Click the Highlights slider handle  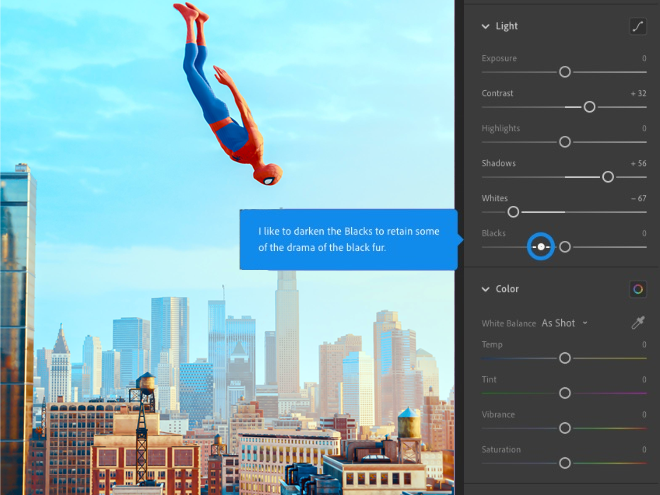tap(565, 142)
